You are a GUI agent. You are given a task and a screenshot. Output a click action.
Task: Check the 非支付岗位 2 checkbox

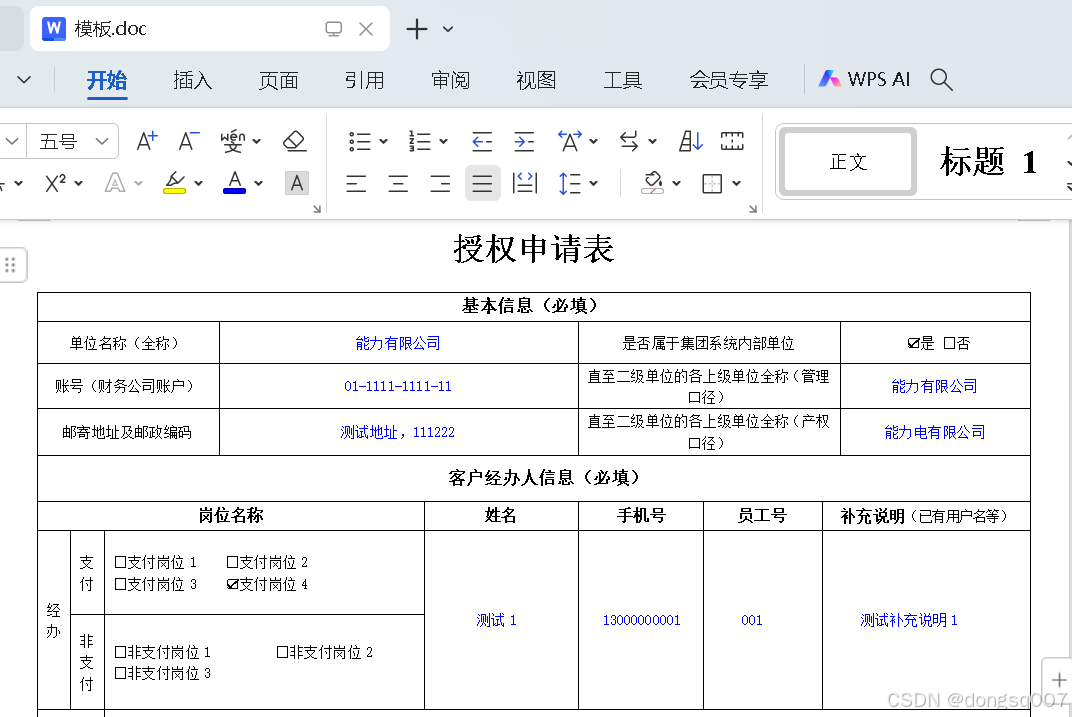282,651
